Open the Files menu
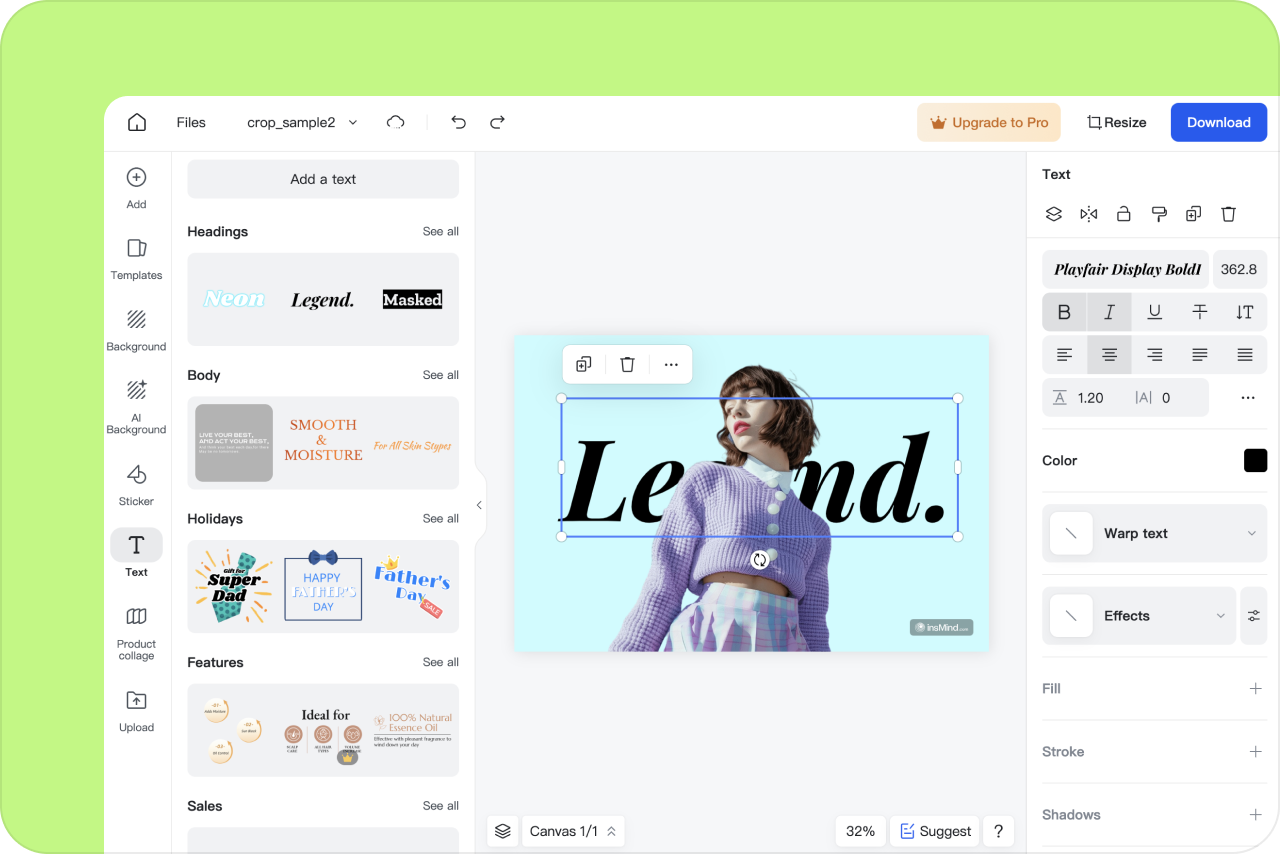Image resolution: width=1280 pixels, height=854 pixels. 191,122
